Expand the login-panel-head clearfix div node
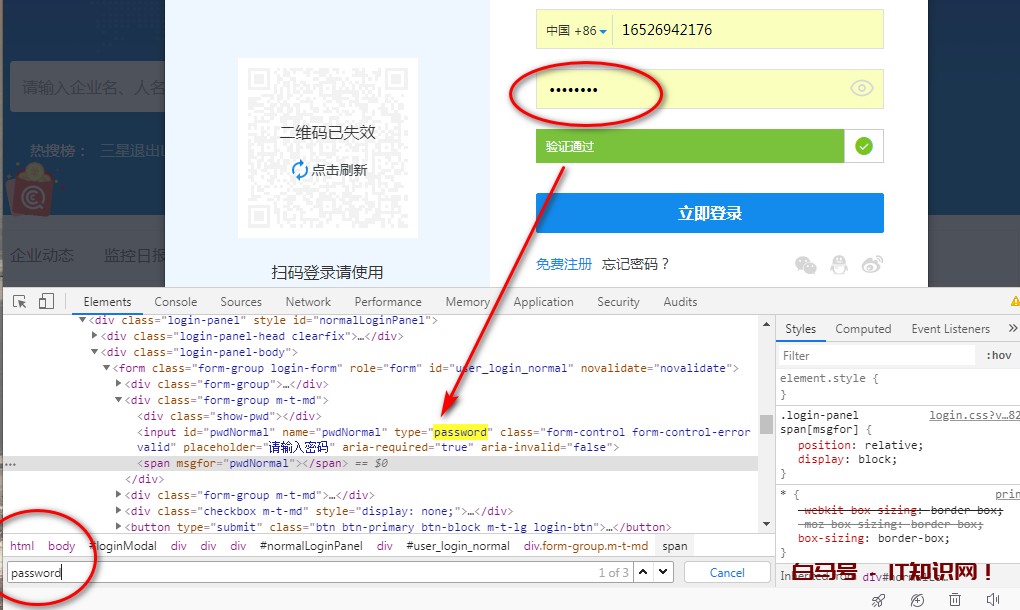1020x610 pixels. tap(95, 336)
